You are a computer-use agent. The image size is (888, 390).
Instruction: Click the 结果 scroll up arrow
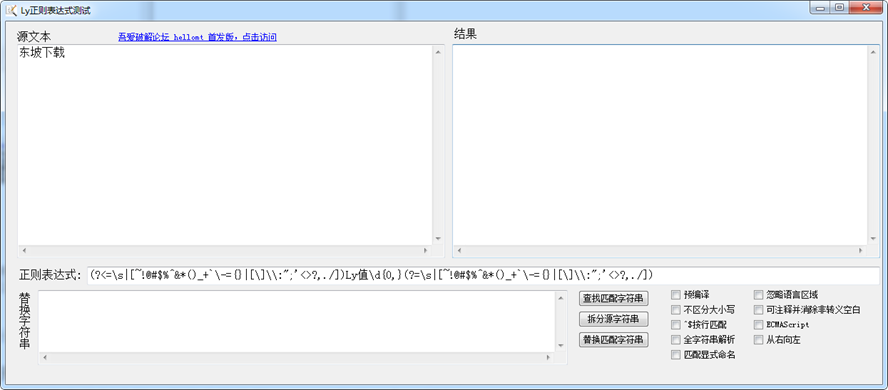click(873, 52)
